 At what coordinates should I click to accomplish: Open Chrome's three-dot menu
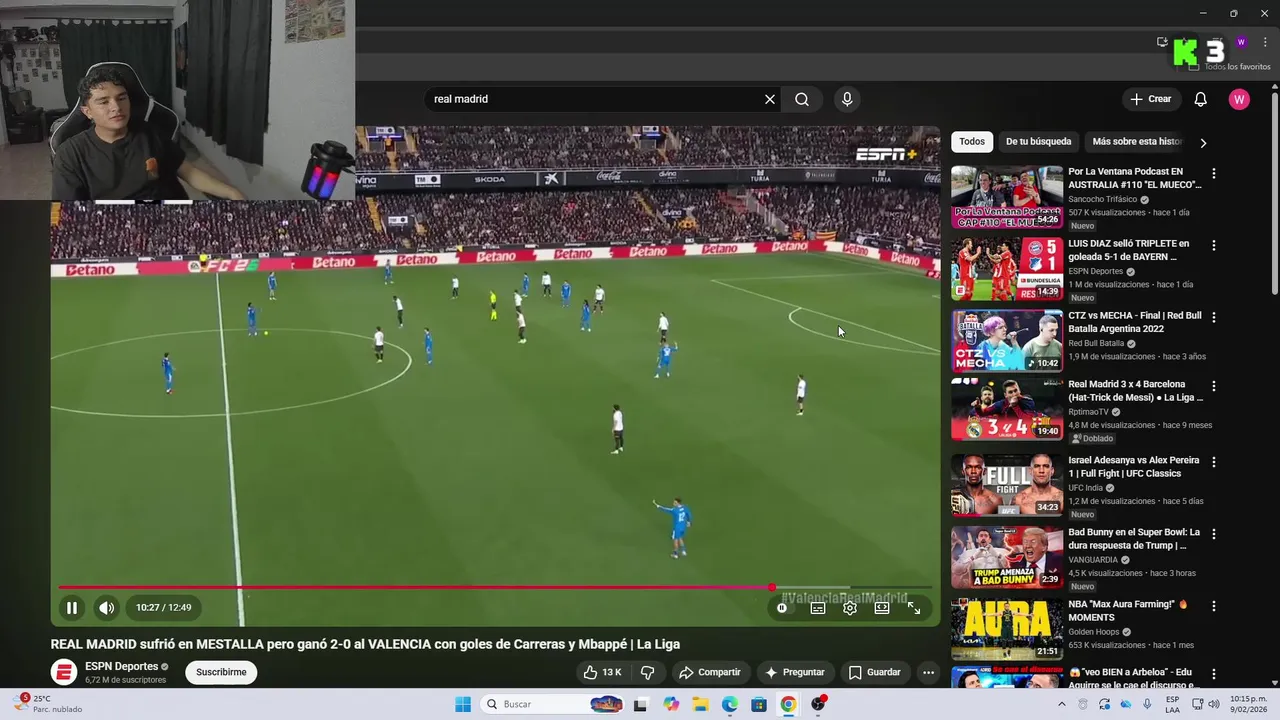1265,42
